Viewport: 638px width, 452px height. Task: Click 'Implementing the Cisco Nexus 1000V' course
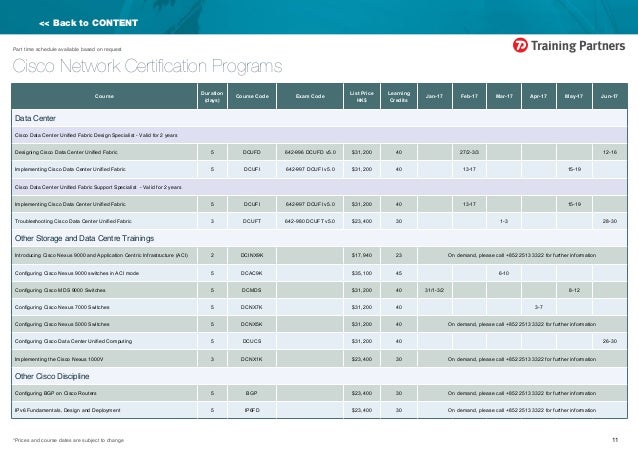point(59,359)
